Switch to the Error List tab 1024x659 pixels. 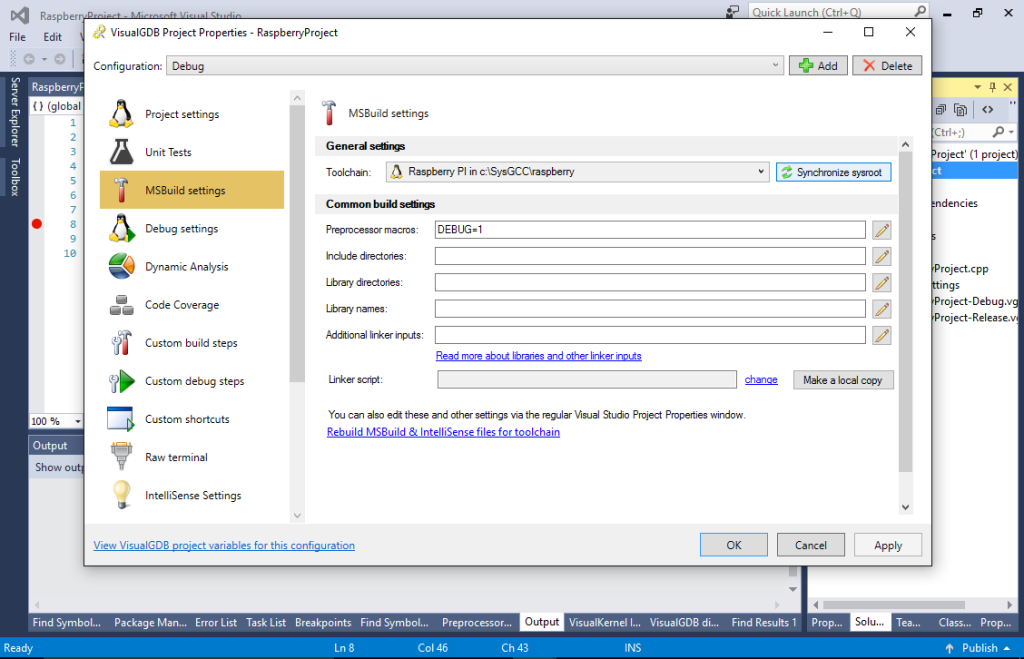[x=216, y=622]
